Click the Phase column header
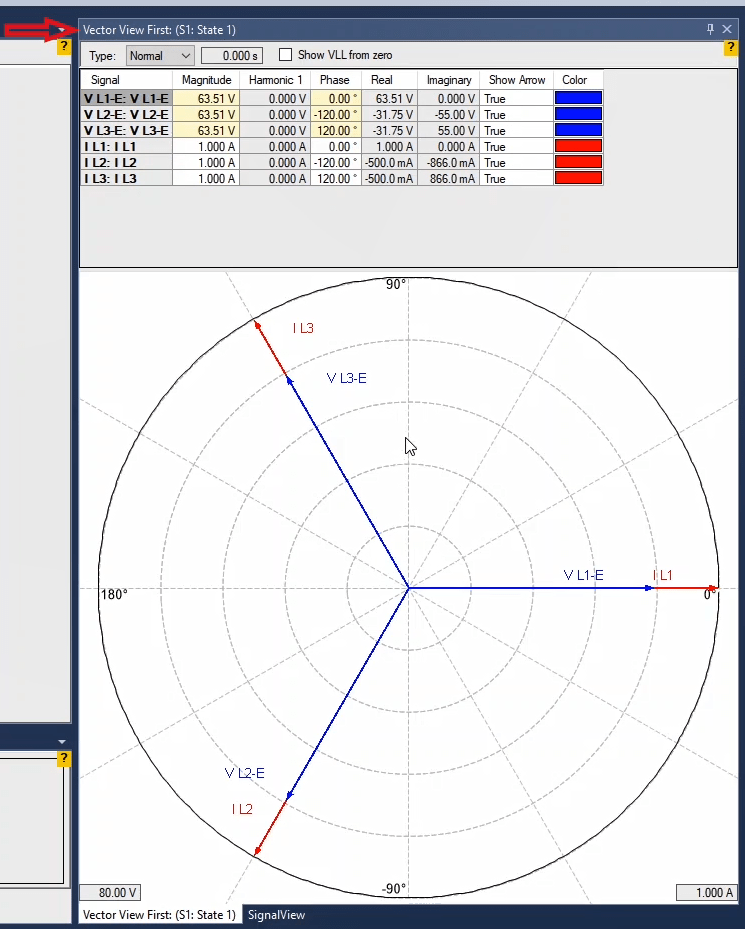Screen dimensions: 745x929 click(334, 80)
